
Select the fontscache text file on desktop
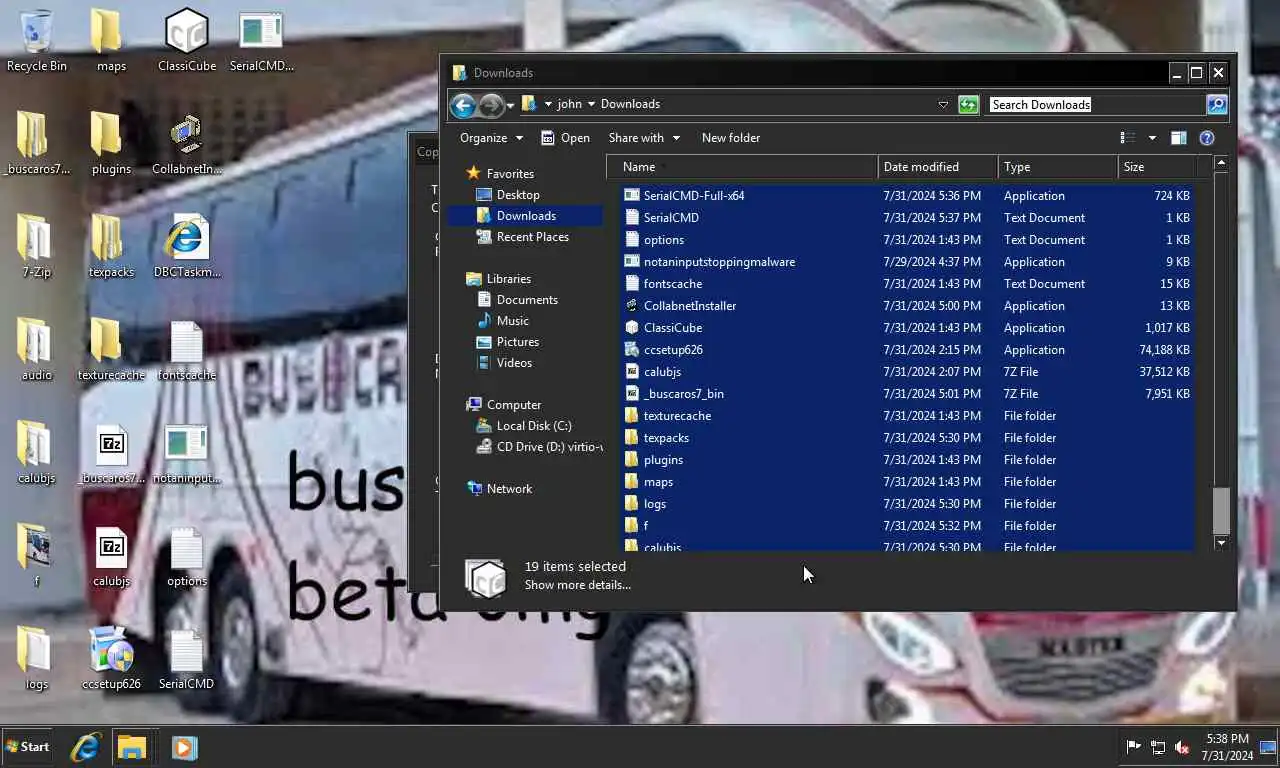pyautogui.click(x=187, y=351)
